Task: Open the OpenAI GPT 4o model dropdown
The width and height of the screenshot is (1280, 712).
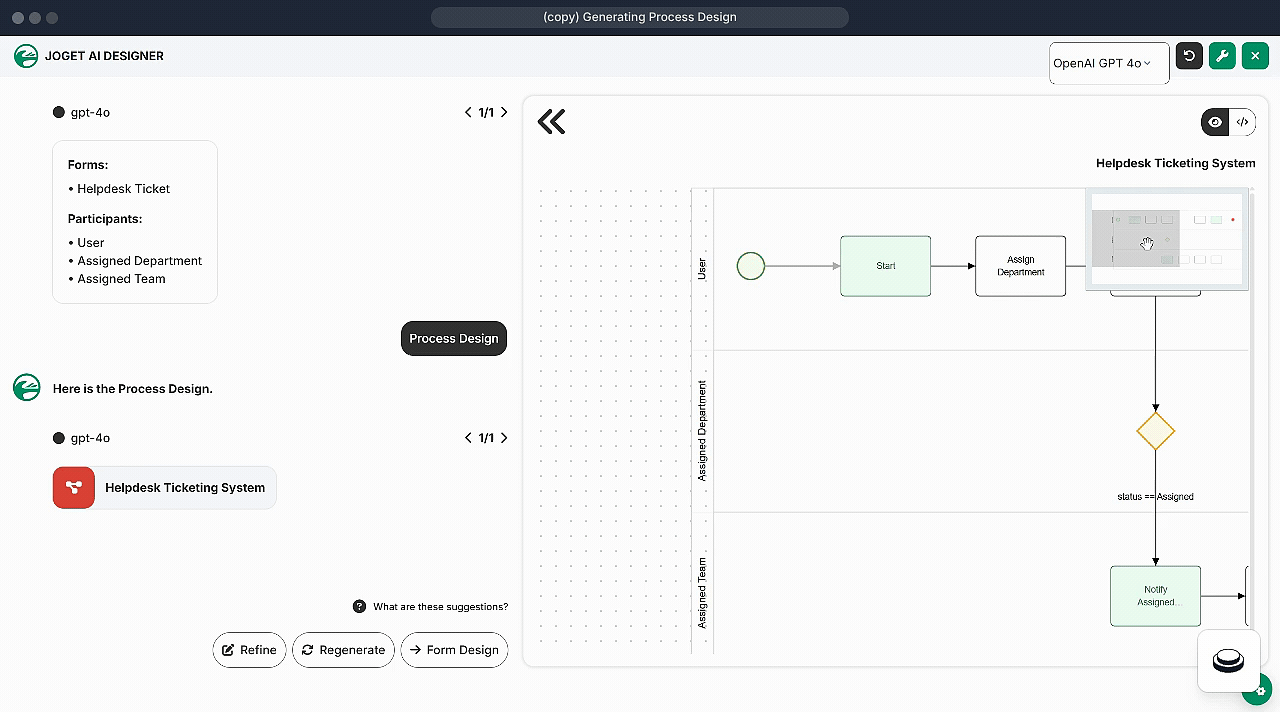Action: (1108, 63)
